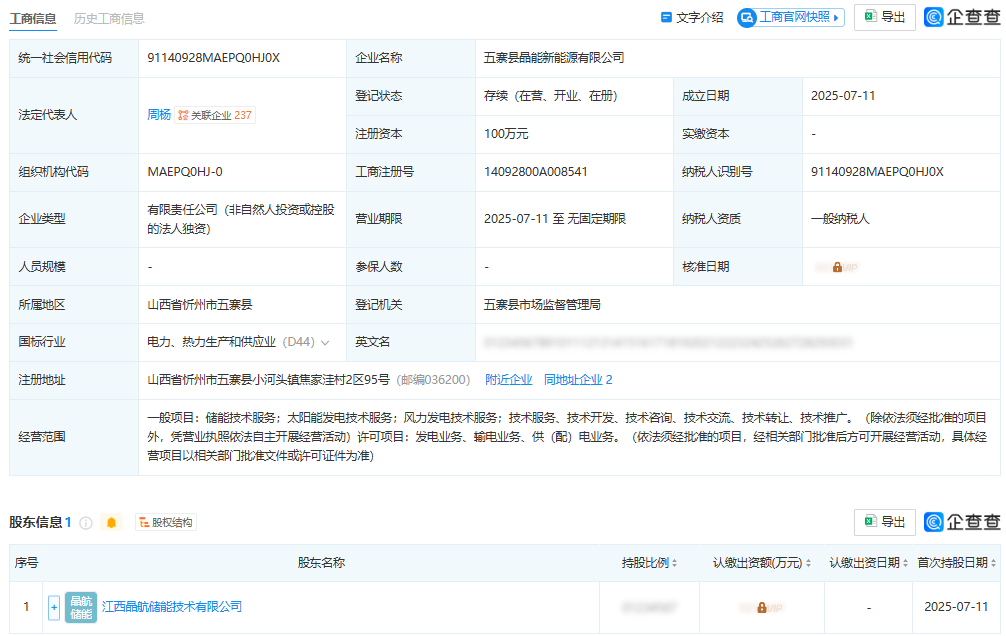Expand the 电力、热力生产和供应业 industry chevron
Screen dimensions: 1006x636
click(x=325, y=343)
